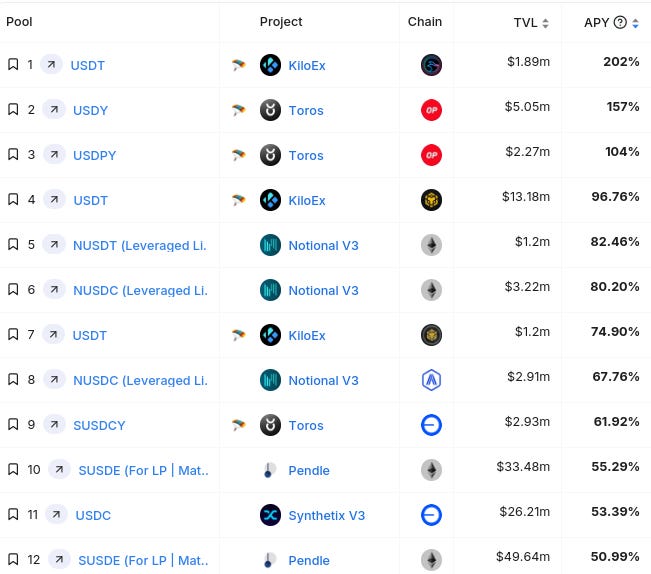Click Base chain icon in row 11
651x574 pixels.
pos(431,515)
